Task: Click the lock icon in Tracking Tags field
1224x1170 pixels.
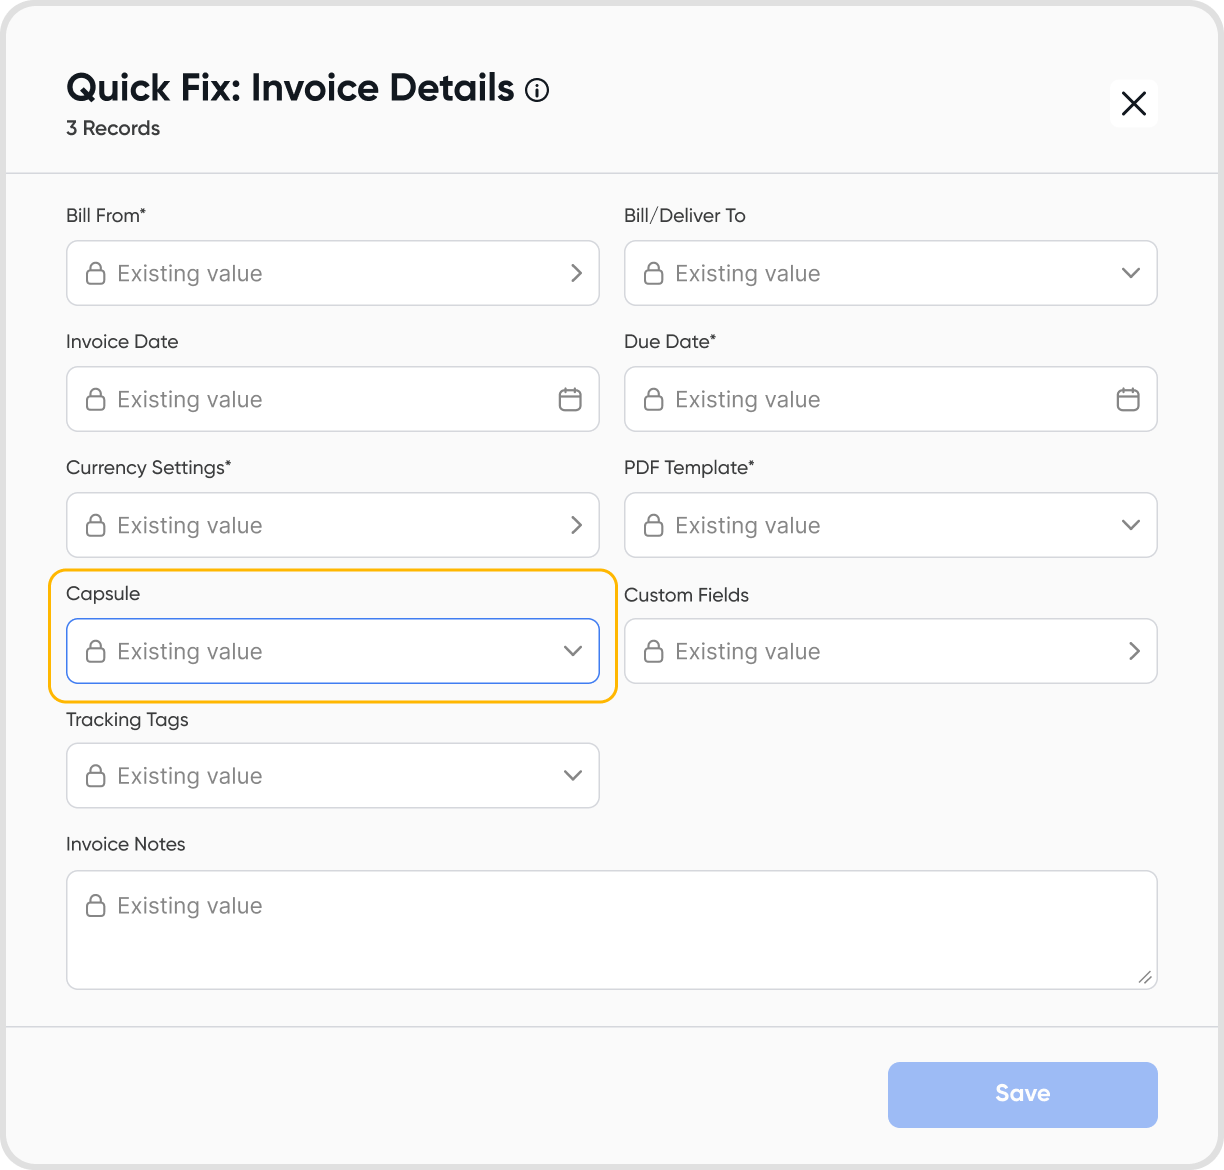Action: click(x=96, y=775)
